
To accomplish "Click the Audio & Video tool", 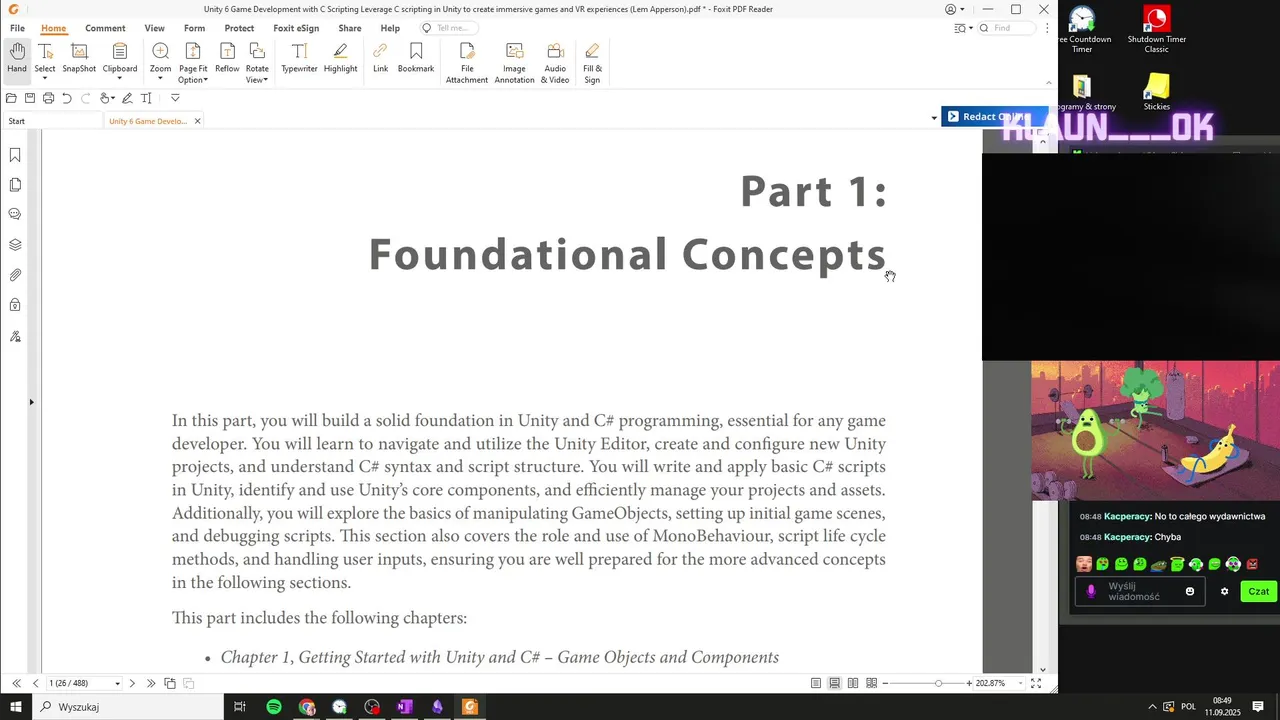I will coord(555,63).
